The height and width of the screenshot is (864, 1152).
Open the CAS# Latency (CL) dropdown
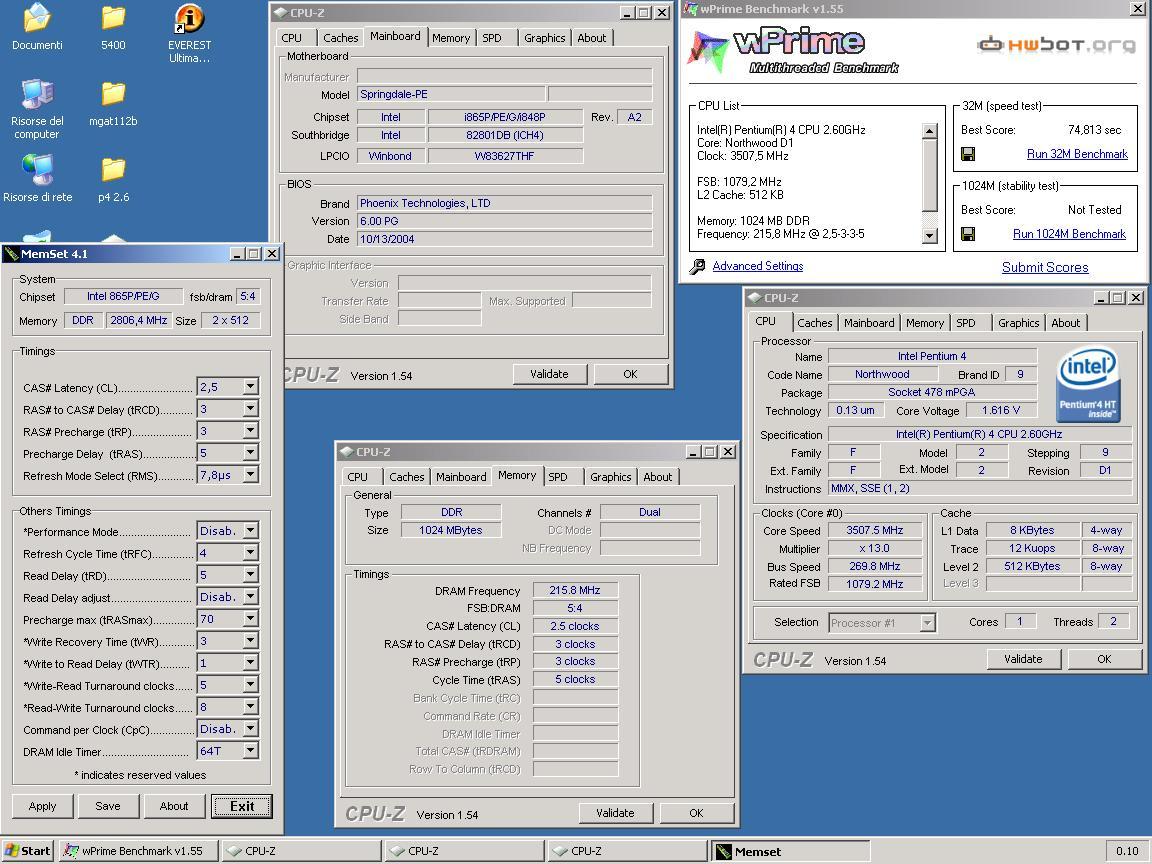251,386
